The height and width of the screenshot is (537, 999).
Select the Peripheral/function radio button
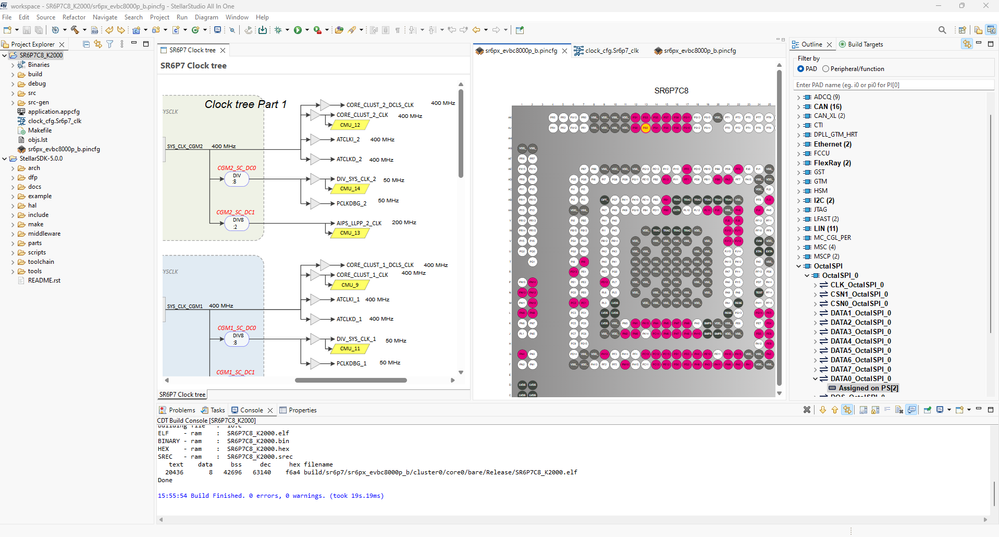tap(826, 69)
